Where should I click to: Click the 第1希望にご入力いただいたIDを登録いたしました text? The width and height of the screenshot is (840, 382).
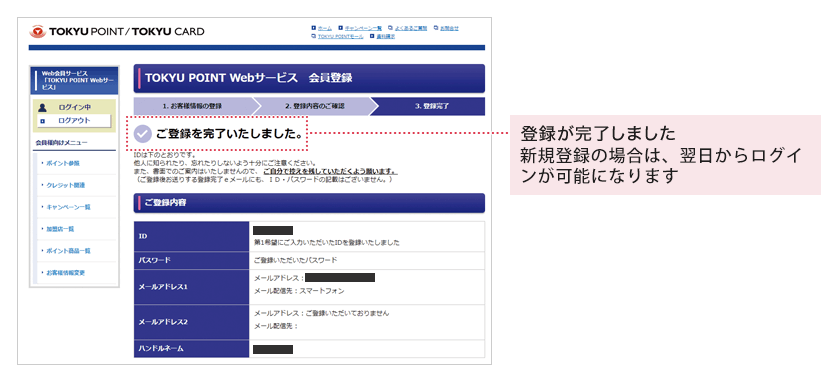click(327, 243)
